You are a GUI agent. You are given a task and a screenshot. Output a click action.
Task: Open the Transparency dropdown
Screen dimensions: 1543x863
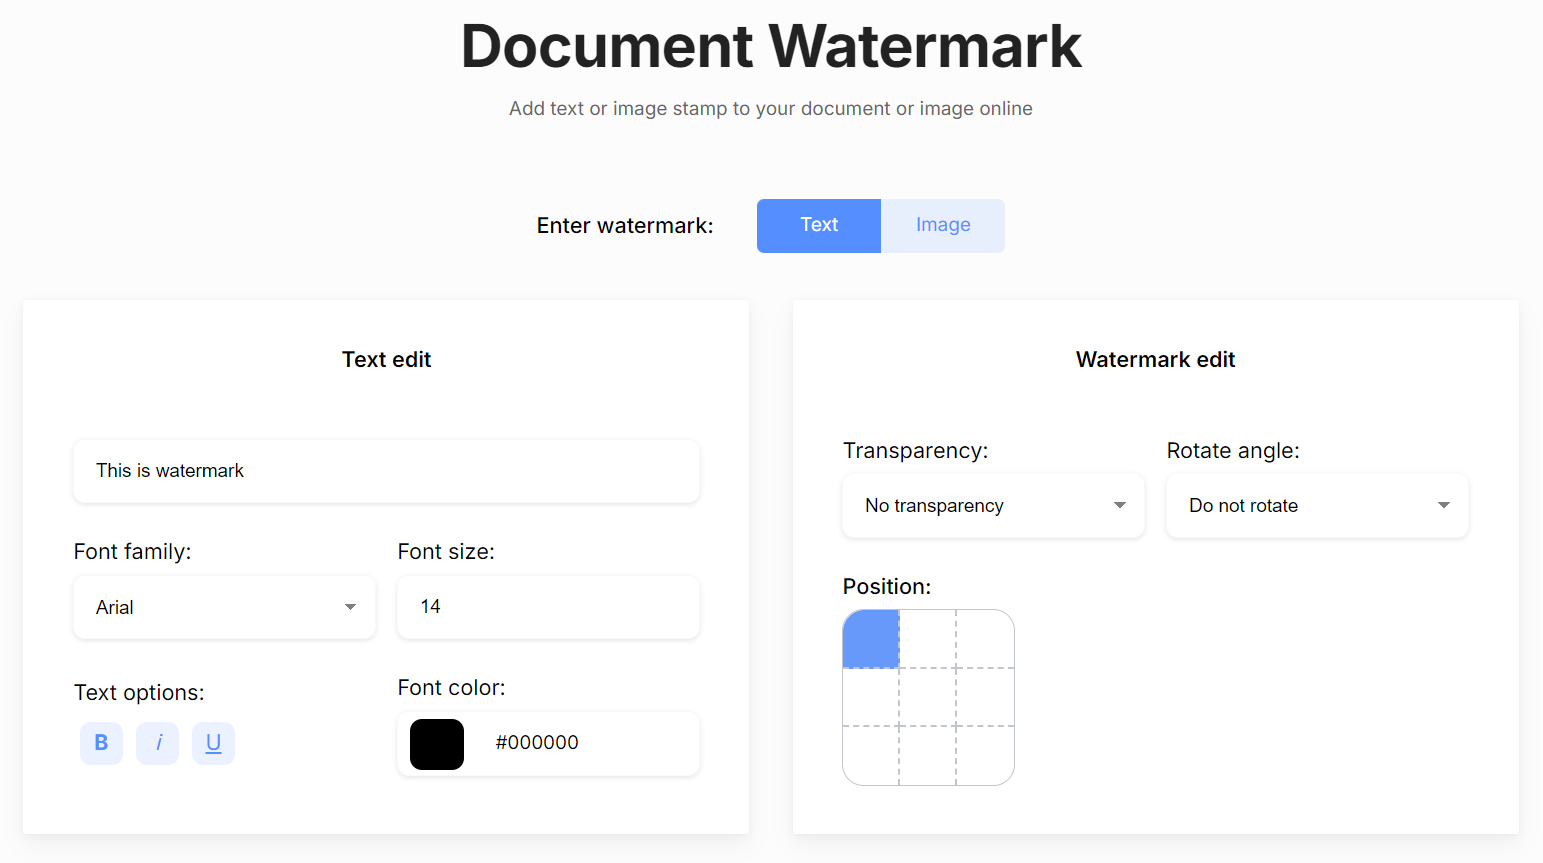992,505
